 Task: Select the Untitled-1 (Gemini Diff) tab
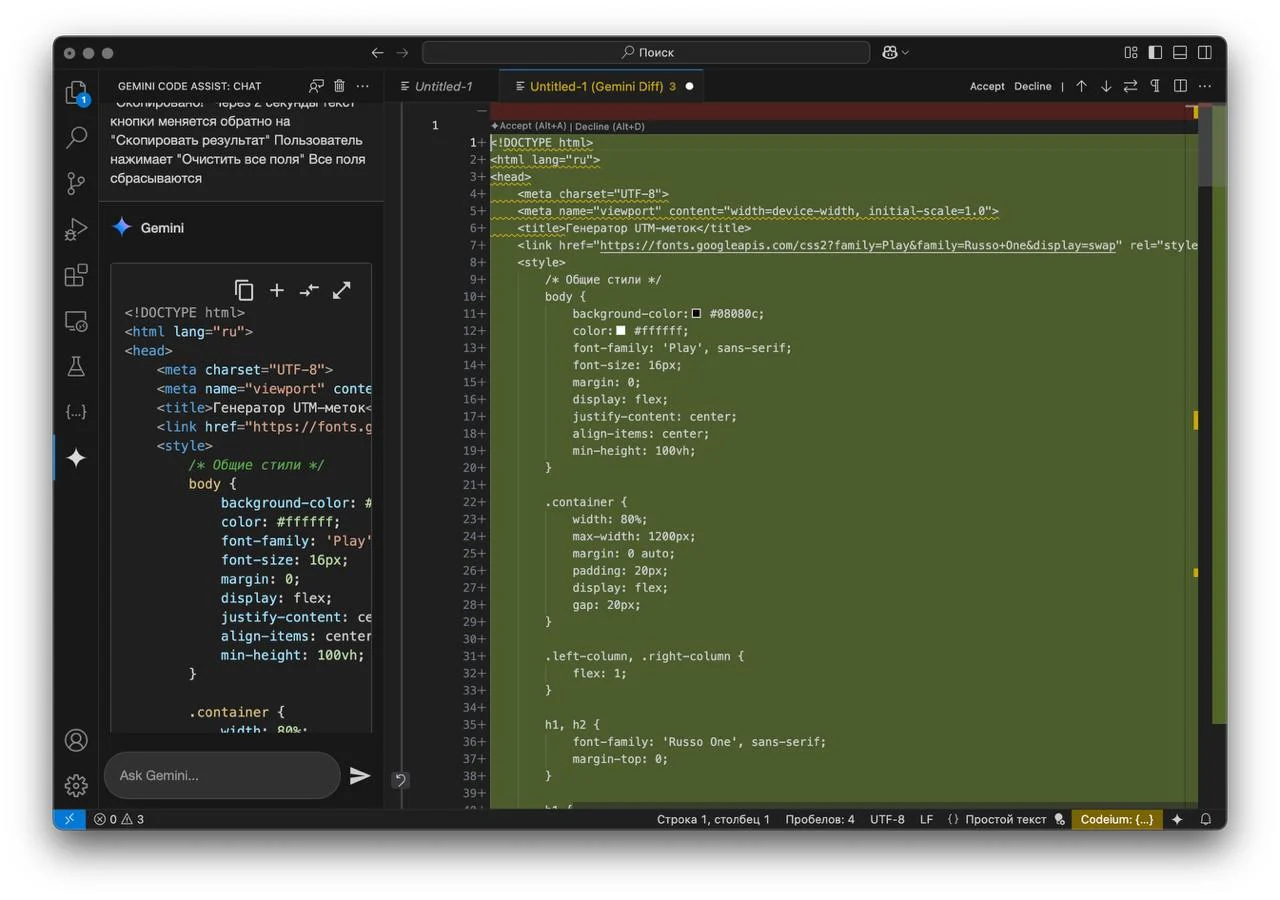click(x=596, y=86)
